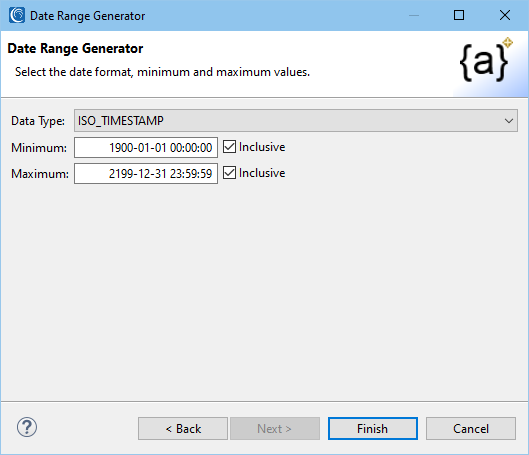Click the Date Range Generator heading
Image resolution: width=529 pixels, height=455 pixels.
click(x=75, y=49)
